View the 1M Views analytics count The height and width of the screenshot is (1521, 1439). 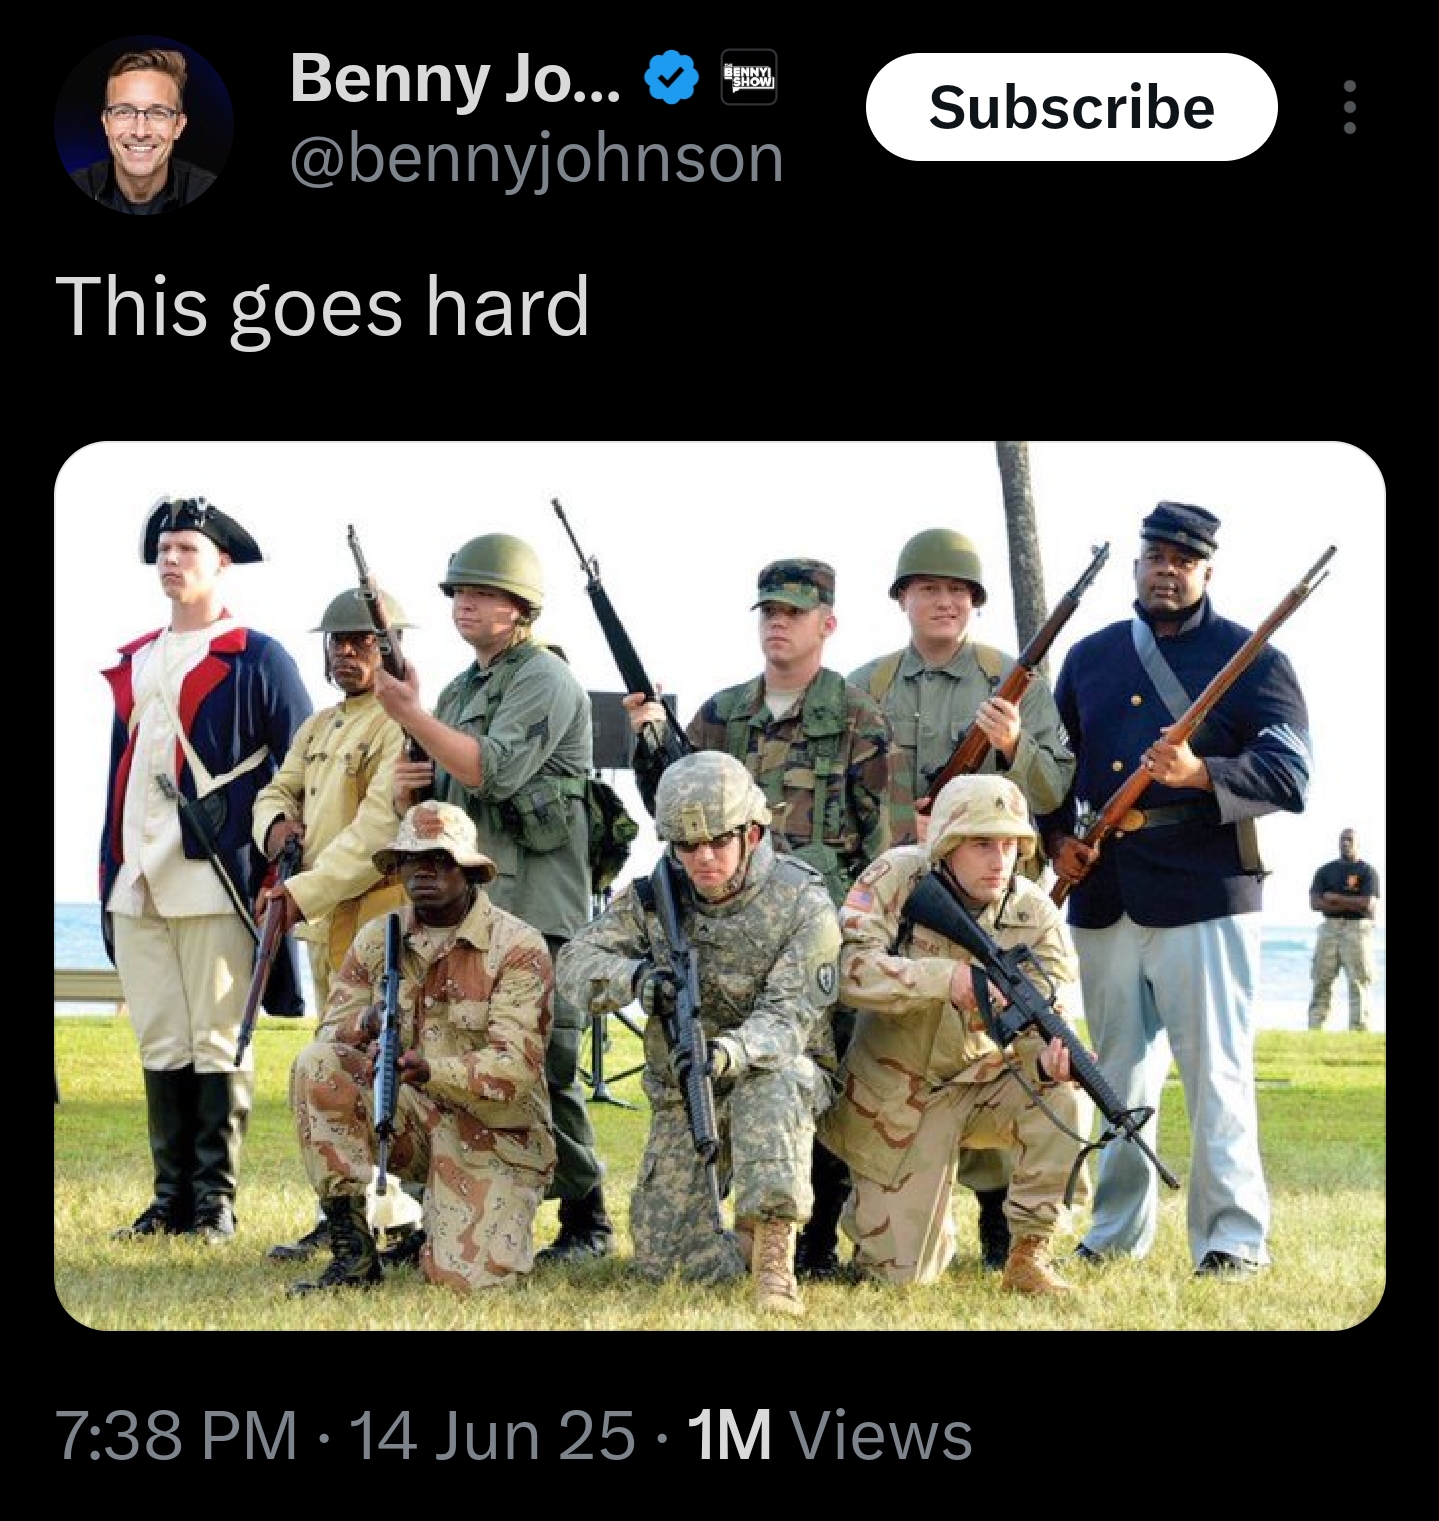tap(830, 1435)
